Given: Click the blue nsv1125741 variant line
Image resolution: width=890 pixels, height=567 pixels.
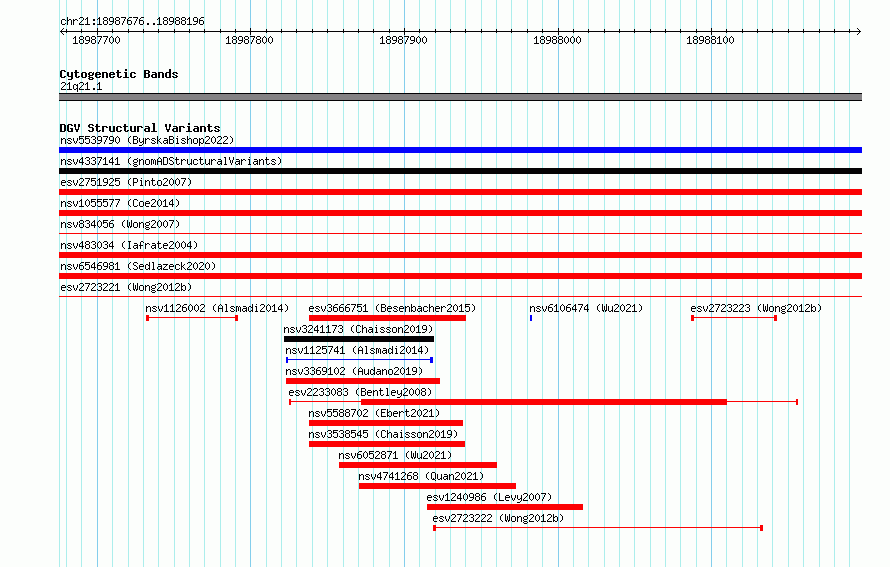Looking at the screenshot, I should pos(359,360).
